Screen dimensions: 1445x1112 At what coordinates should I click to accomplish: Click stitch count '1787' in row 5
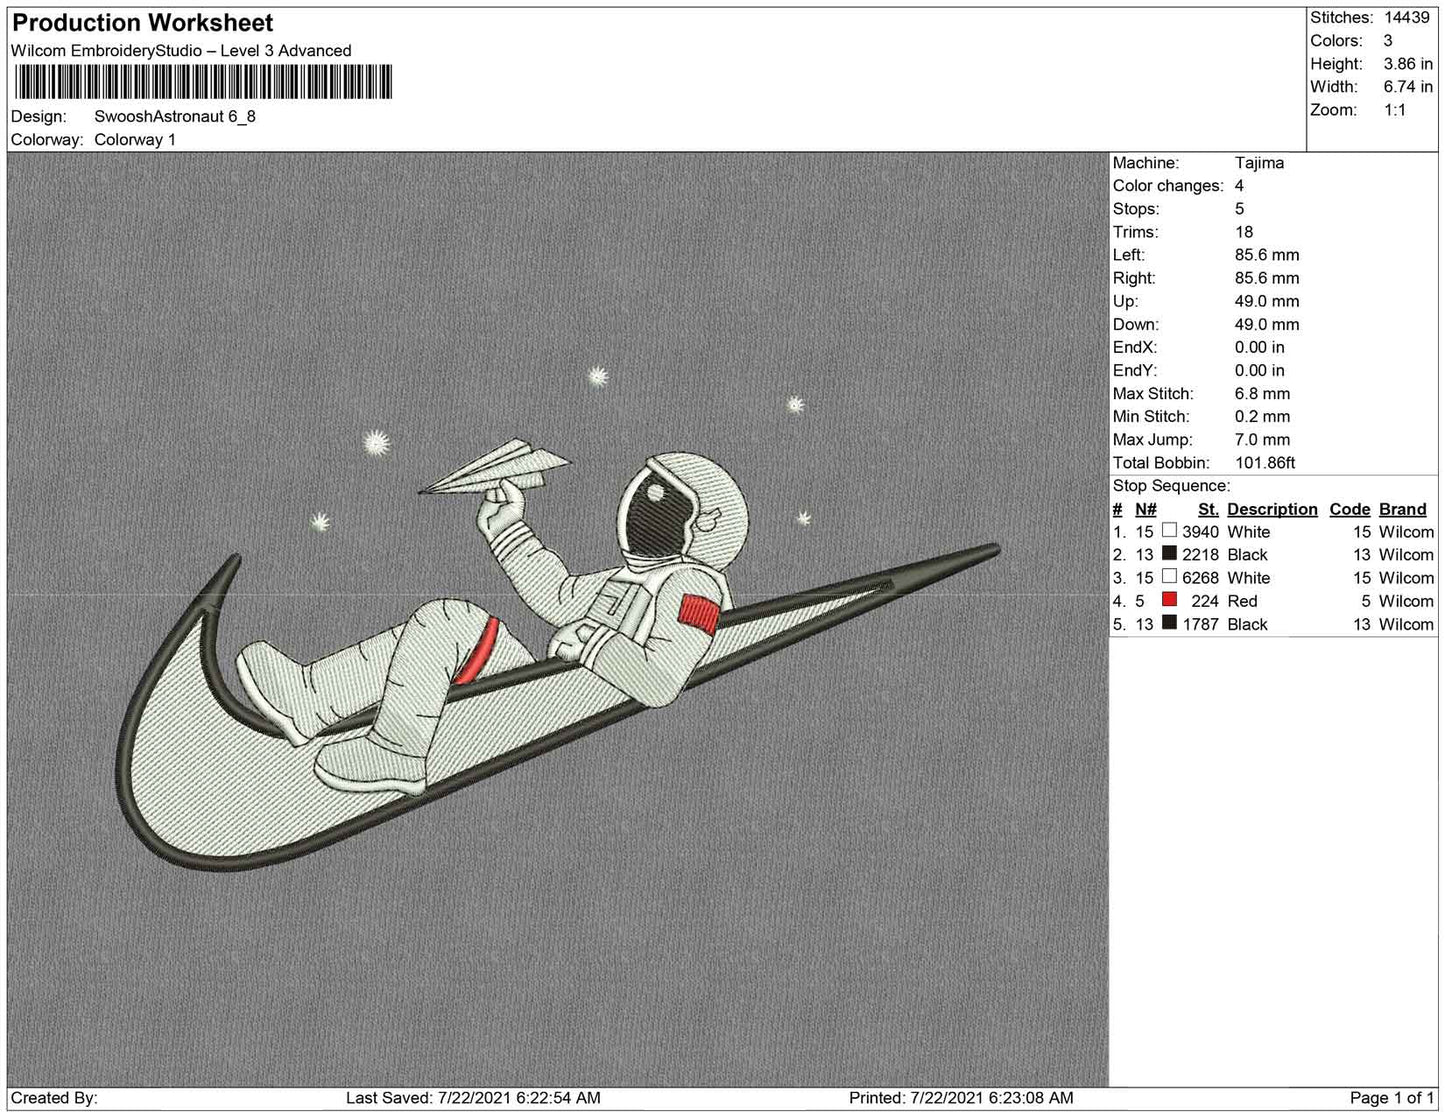coord(1200,624)
